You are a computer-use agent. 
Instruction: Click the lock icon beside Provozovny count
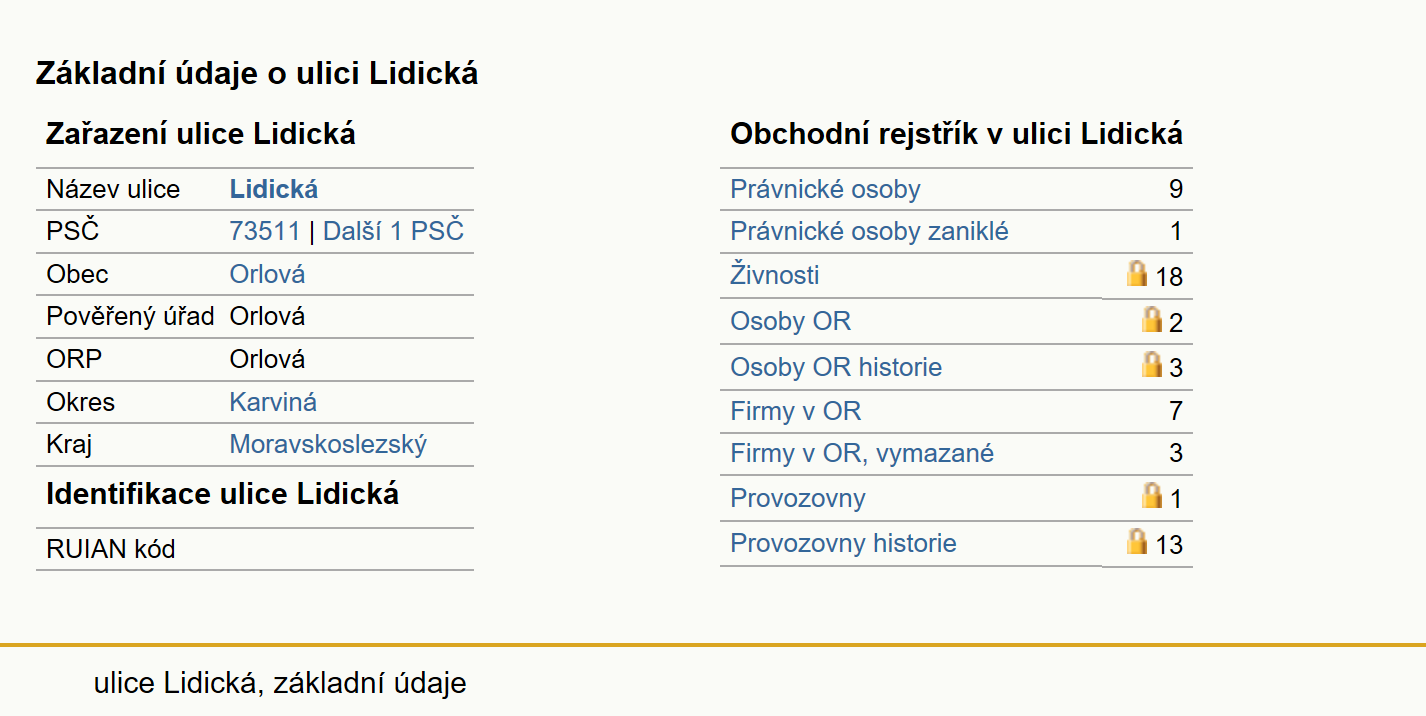click(1152, 495)
